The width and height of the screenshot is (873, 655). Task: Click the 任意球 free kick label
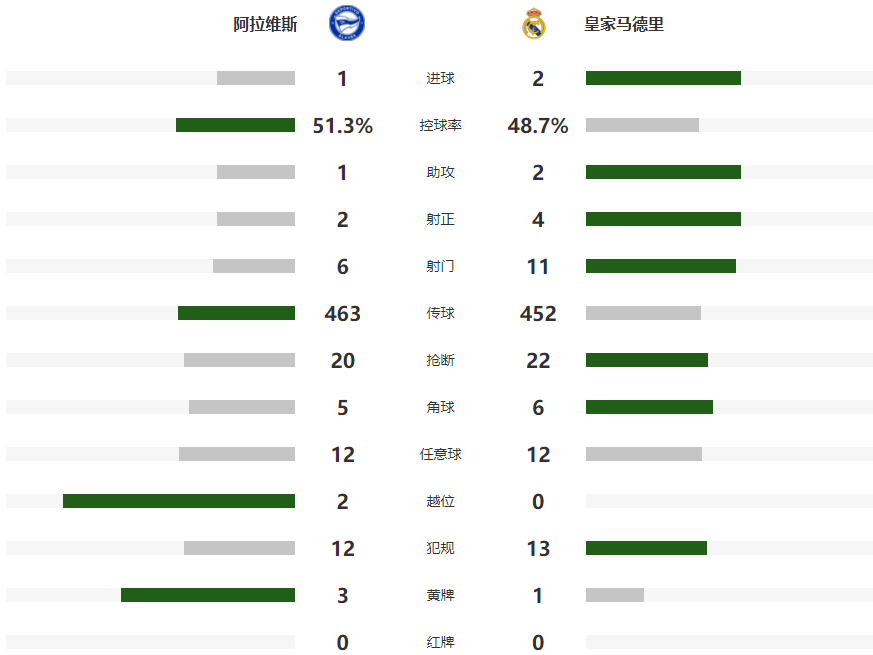[440, 454]
